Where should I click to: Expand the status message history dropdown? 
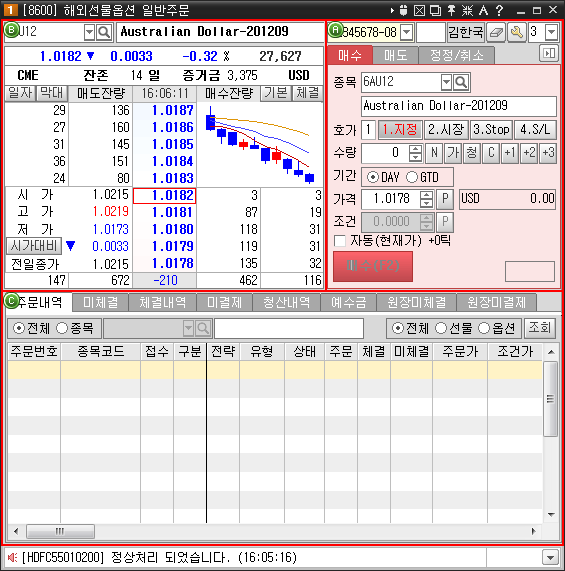pyautogui.click(x=550, y=557)
